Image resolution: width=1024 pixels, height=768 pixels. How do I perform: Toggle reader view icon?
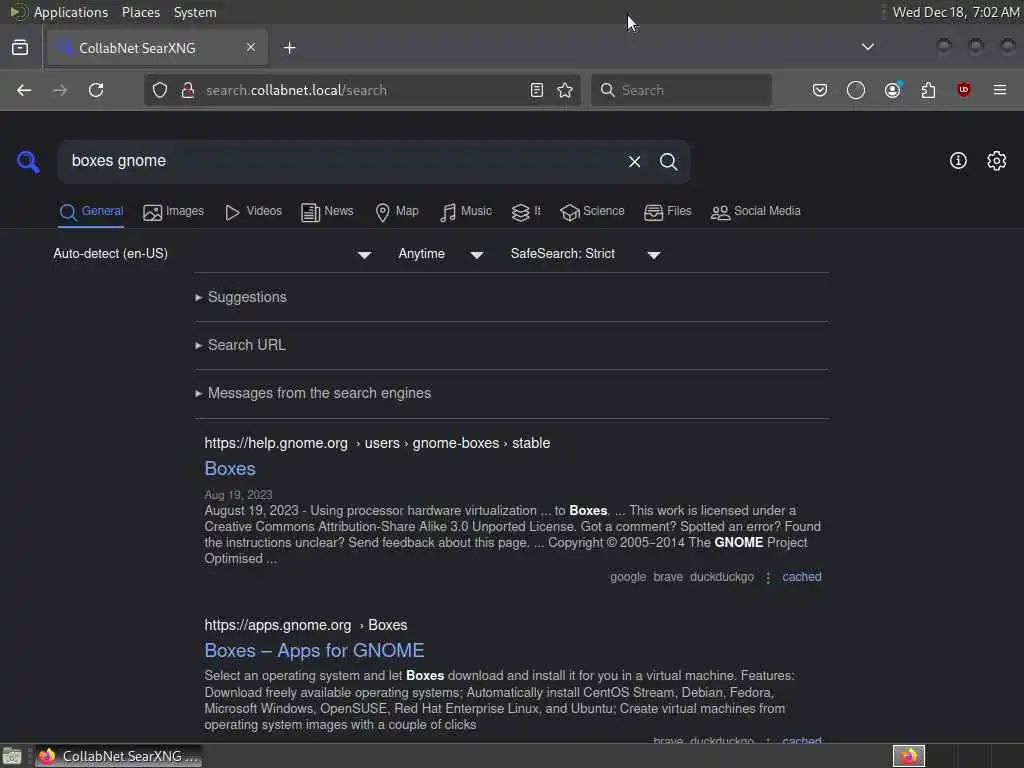click(x=537, y=90)
